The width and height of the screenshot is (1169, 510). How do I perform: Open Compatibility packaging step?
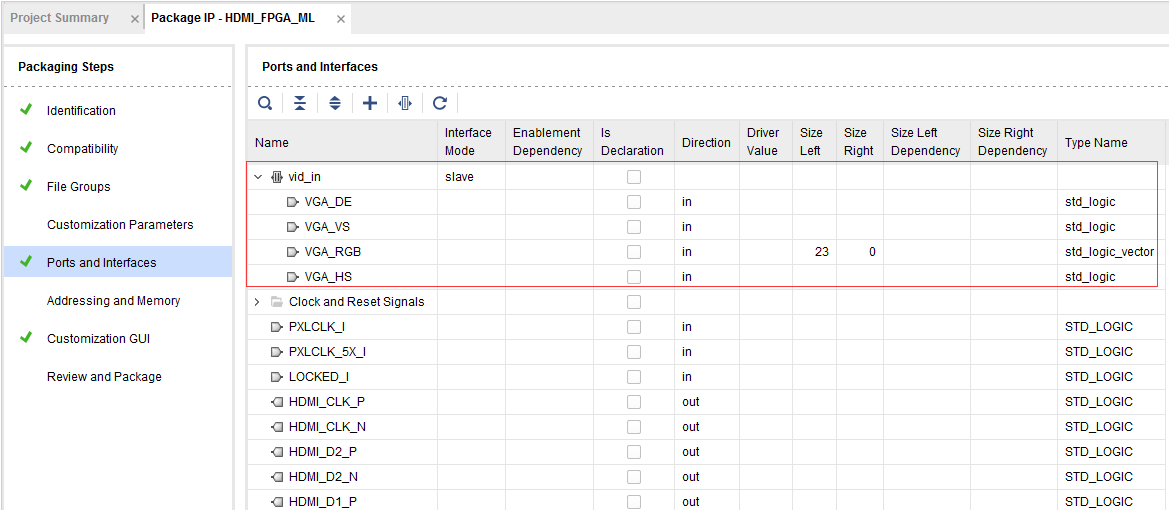83,148
